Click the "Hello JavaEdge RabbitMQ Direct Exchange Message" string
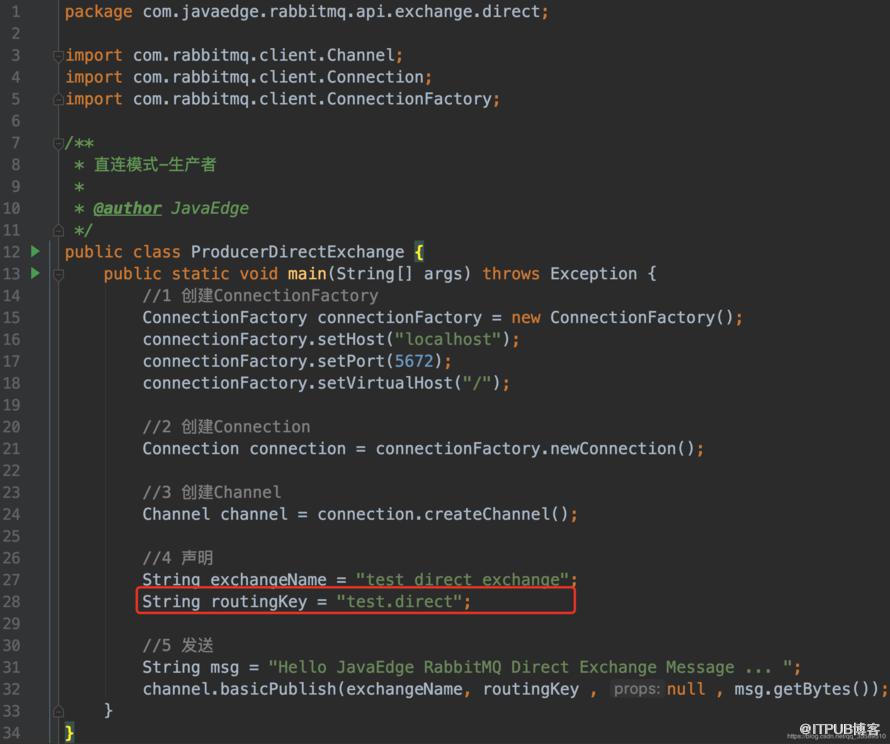This screenshot has width=890, height=744. pos(531,667)
